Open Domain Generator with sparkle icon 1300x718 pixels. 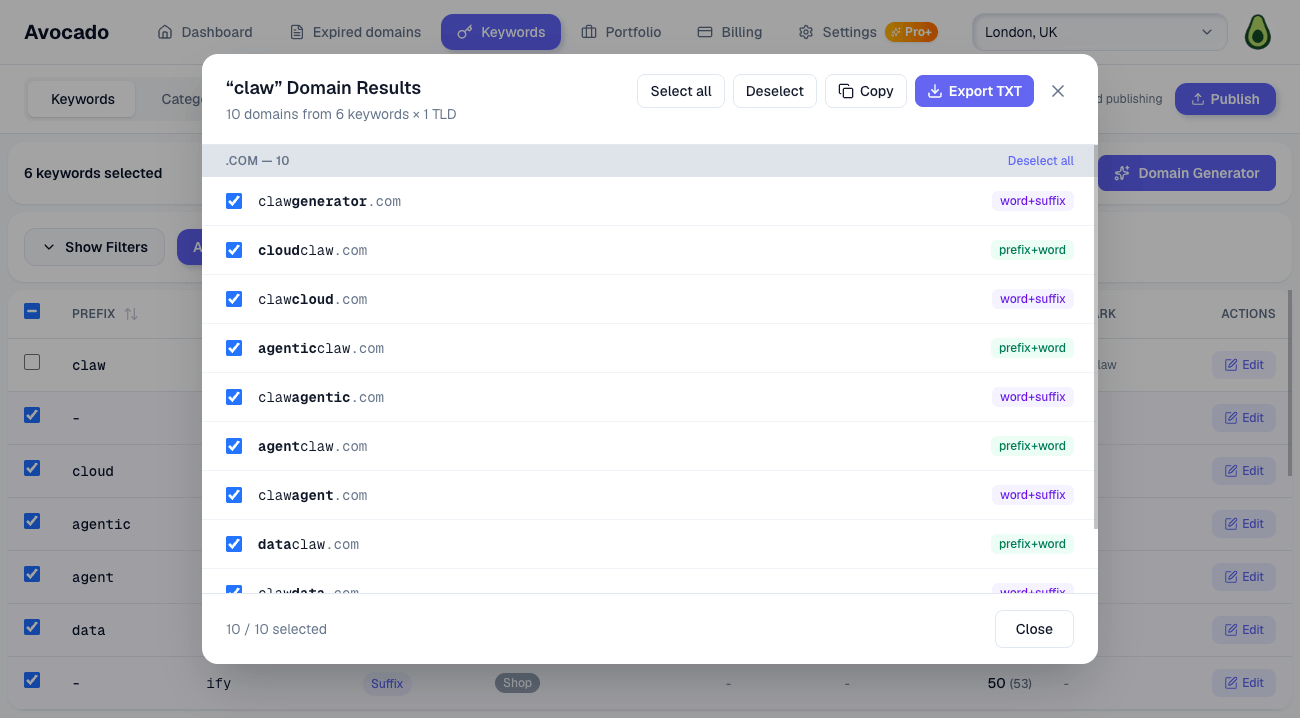tap(1187, 173)
